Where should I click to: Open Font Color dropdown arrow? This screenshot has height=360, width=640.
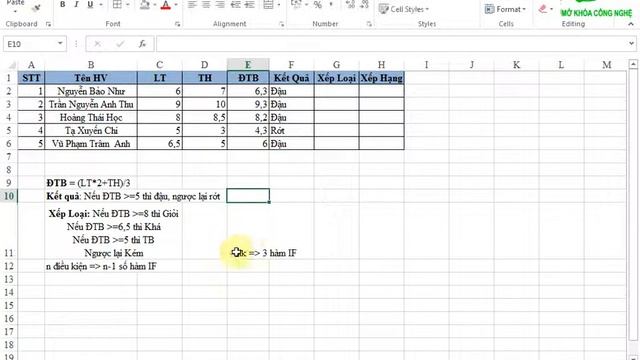[176, 5]
